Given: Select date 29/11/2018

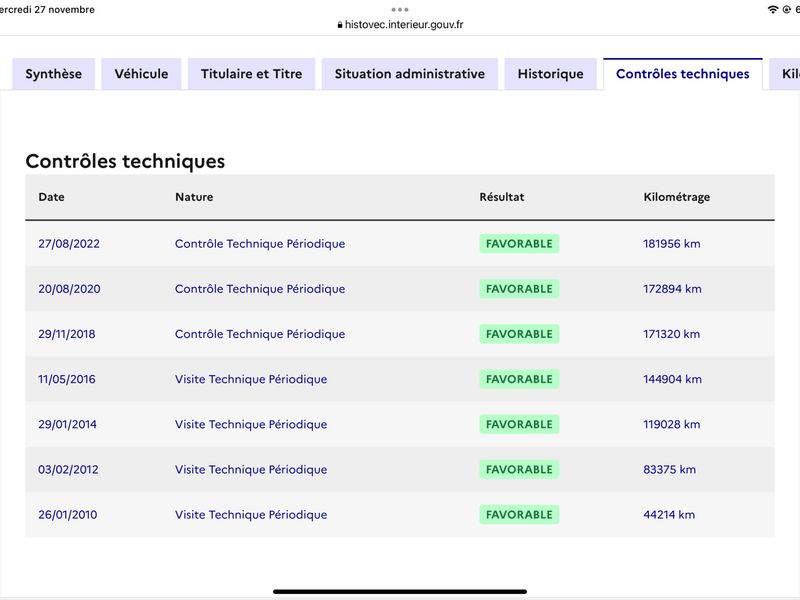Looking at the screenshot, I should coord(67,334).
